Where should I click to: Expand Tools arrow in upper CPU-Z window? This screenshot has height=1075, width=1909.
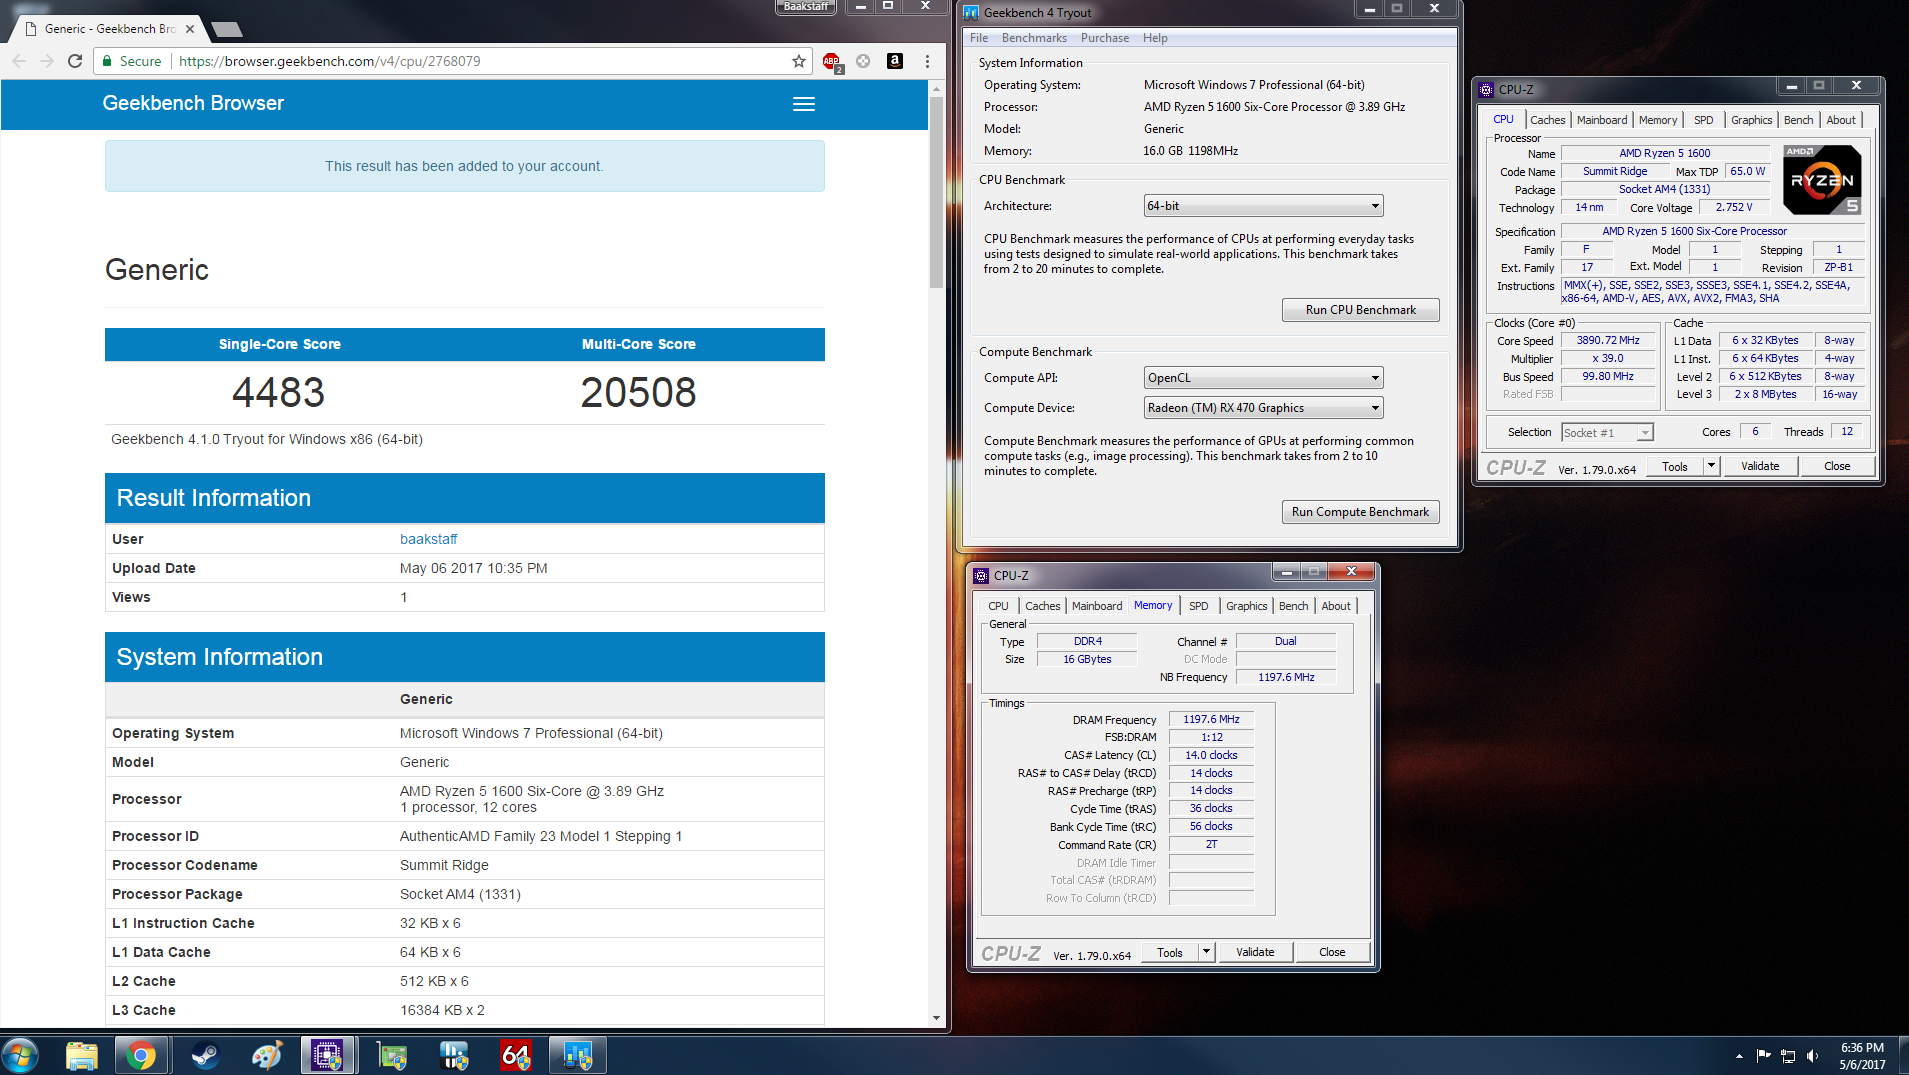pyautogui.click(x=1711, y=466)
